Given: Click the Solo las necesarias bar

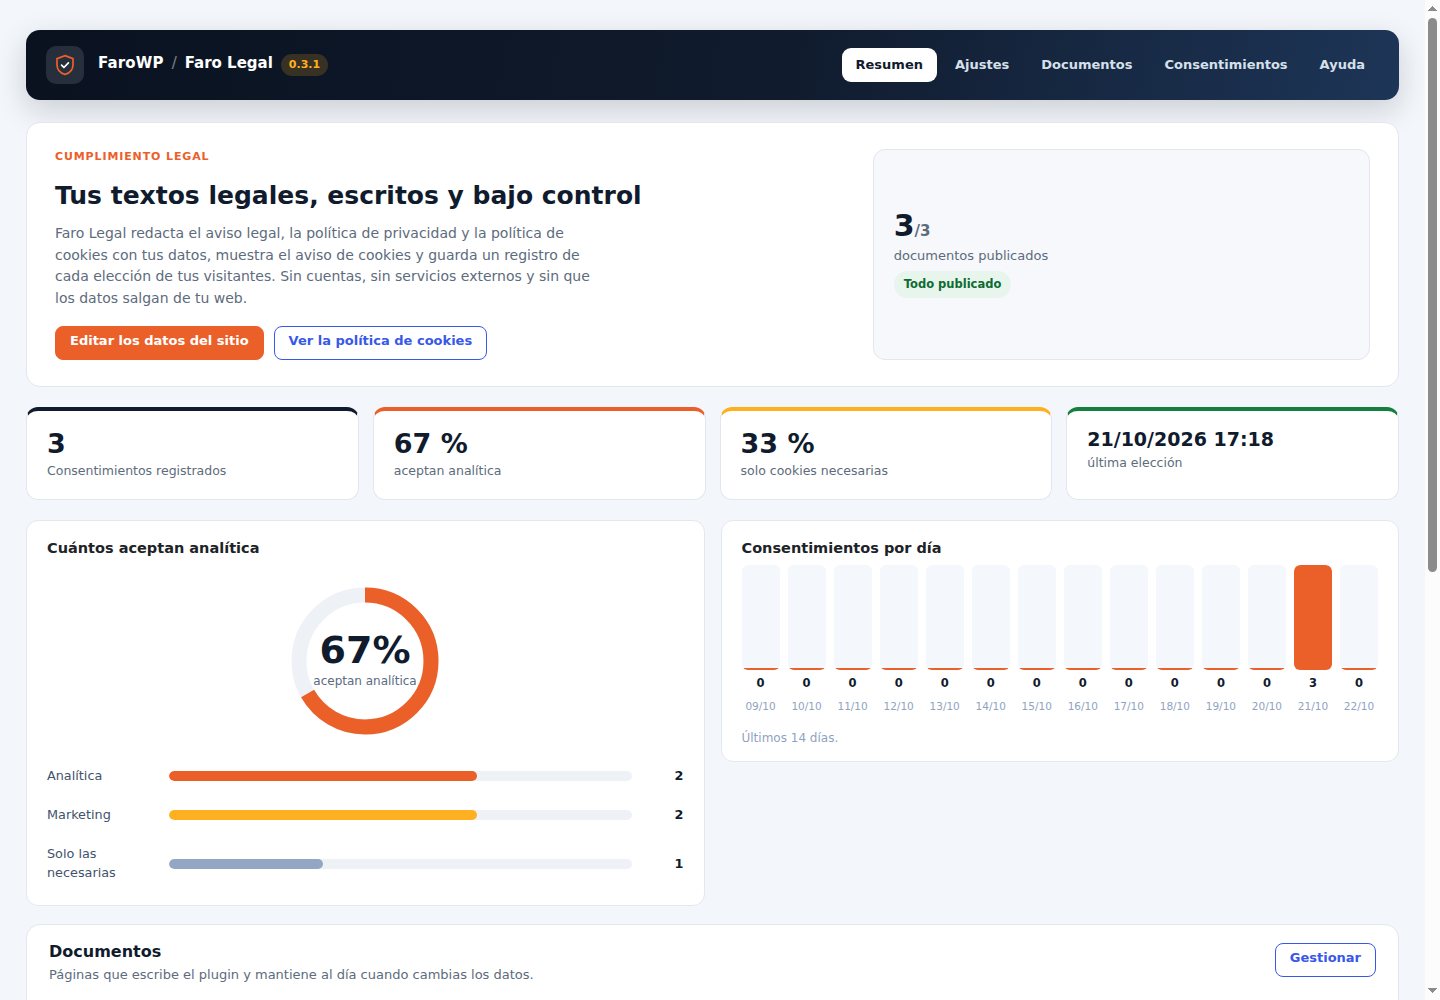Looking at the screenshot, I should pyautogui.click(x=400, y=864).
